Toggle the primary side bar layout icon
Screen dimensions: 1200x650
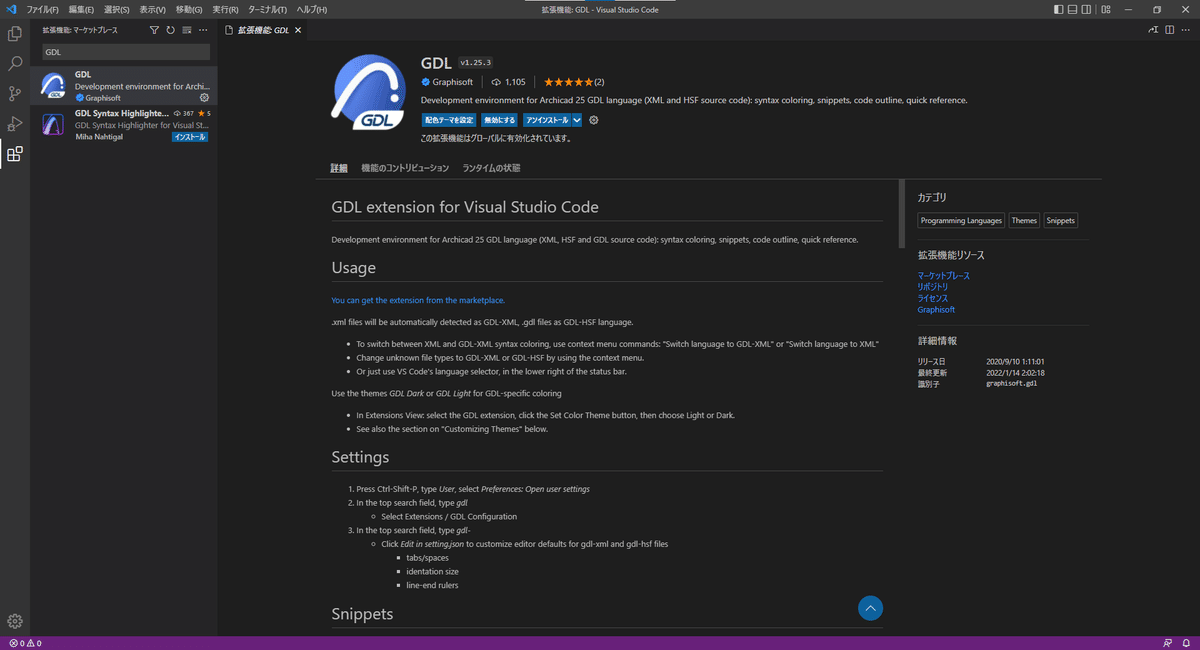point(1059,9)
